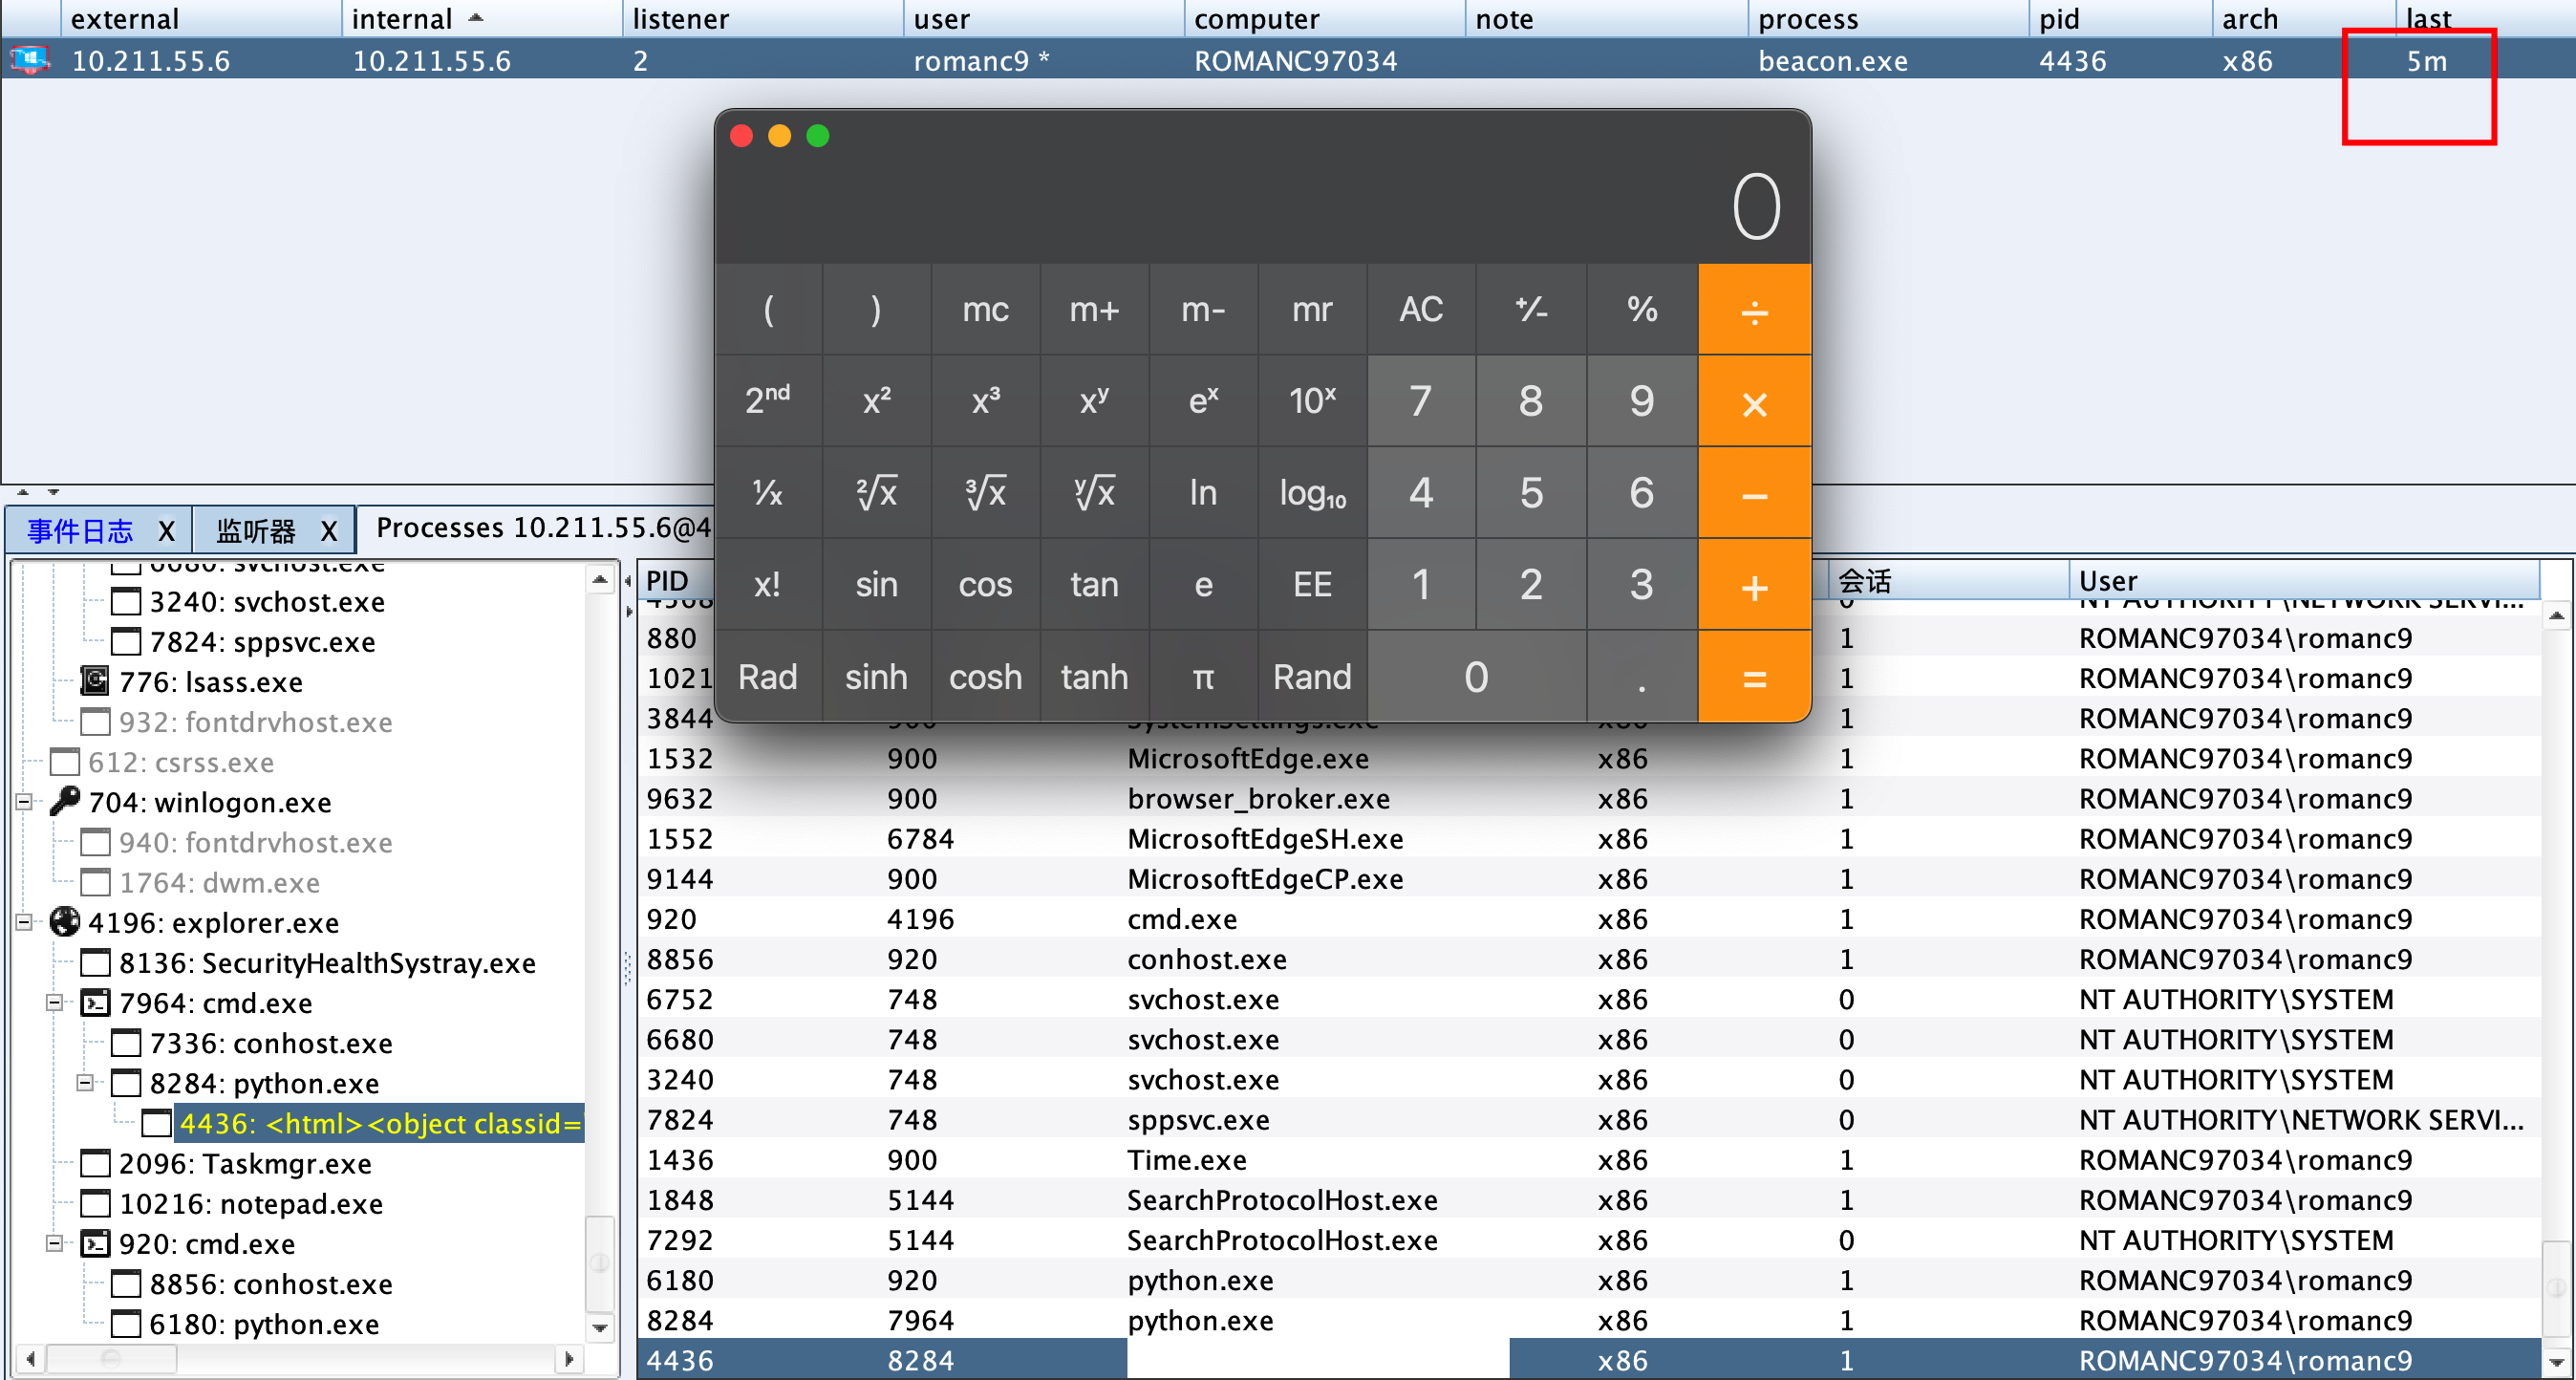Select 10216: notepad.exe in the tree
The width and height of the screenshot is (2576, 1380).
pyautogui.click(x=251, y=1203)
